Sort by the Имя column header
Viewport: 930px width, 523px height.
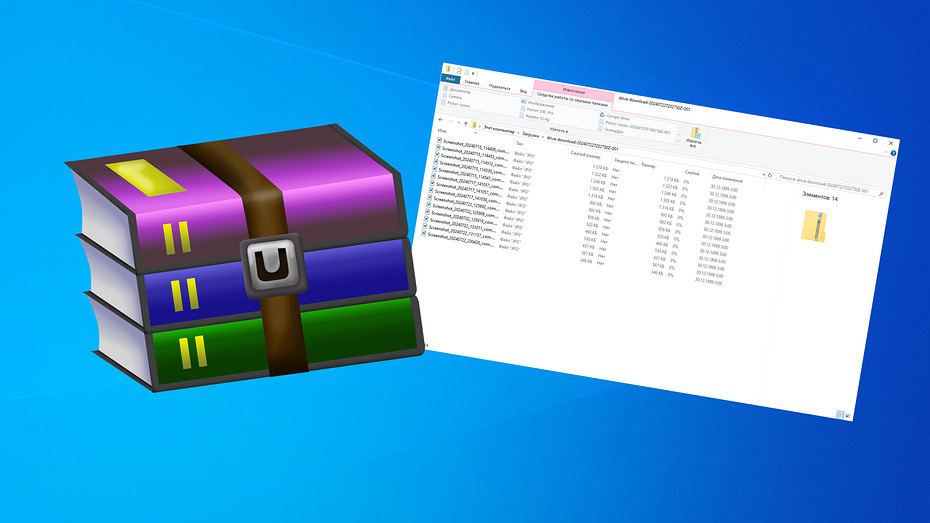click(442, 130)
